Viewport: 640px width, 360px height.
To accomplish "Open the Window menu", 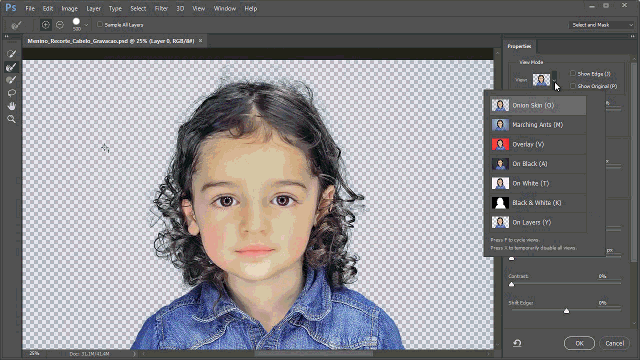I will click(225, 8).
